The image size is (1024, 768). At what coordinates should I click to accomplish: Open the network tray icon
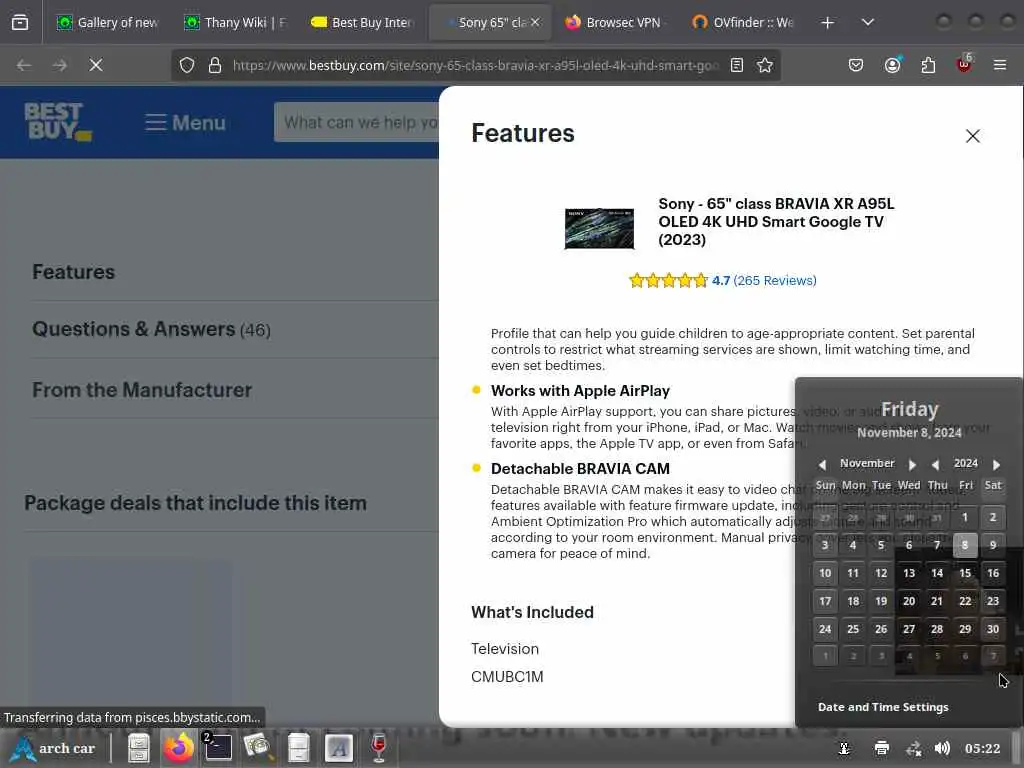[914, 748]
